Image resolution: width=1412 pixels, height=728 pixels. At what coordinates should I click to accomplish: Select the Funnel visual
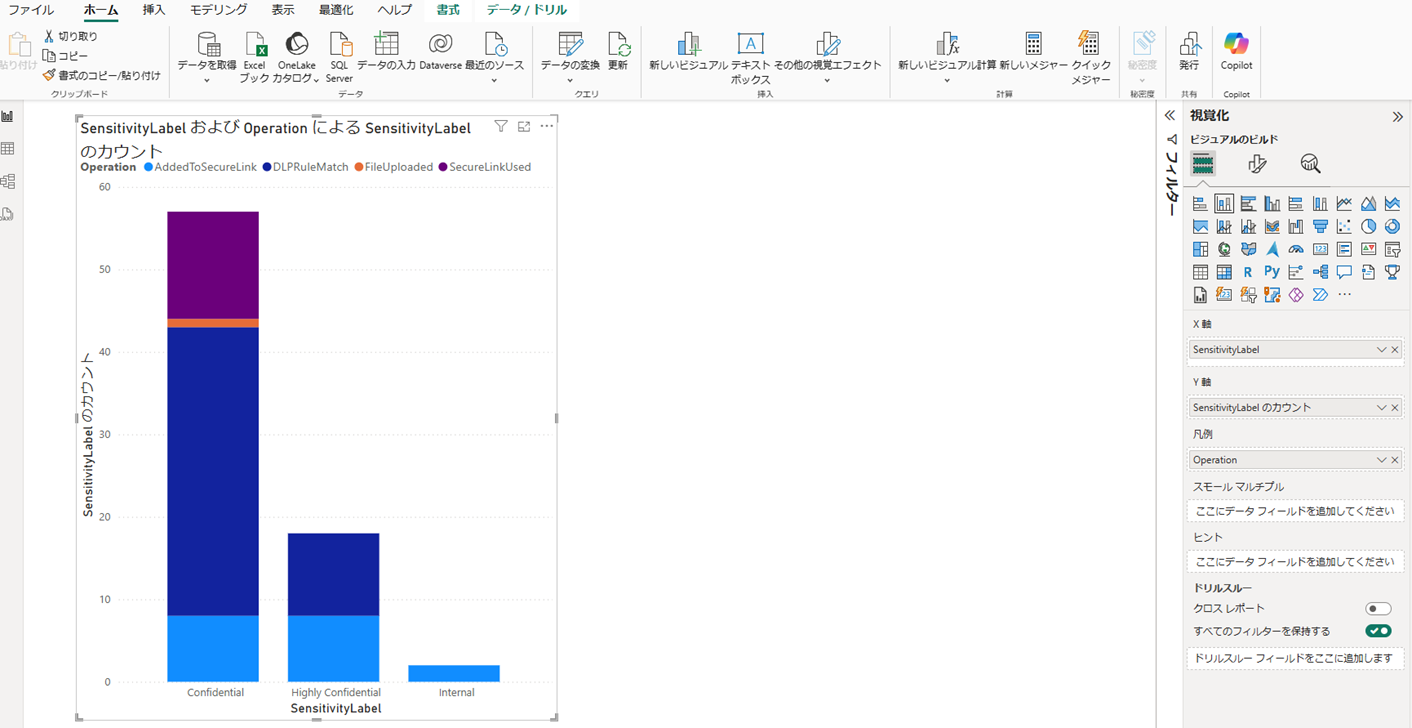[1320, 226]
